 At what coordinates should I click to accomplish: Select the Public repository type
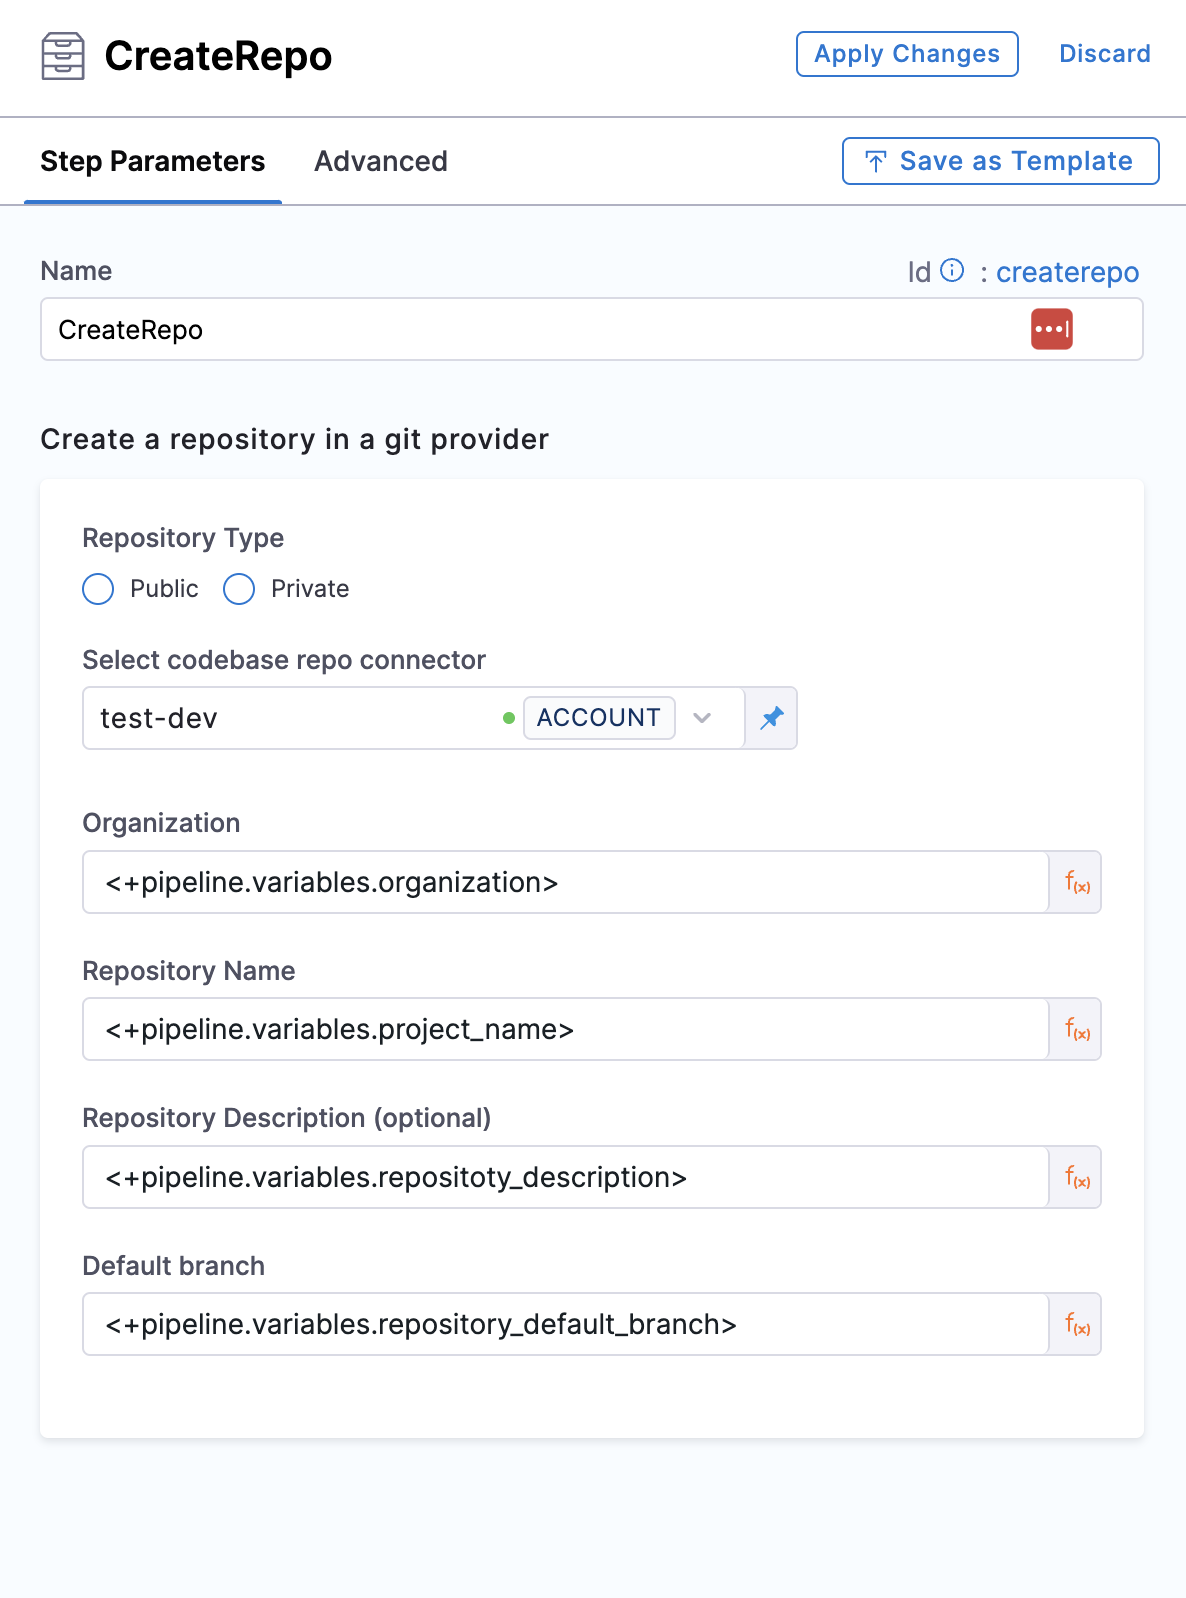[x=98, y=589]
